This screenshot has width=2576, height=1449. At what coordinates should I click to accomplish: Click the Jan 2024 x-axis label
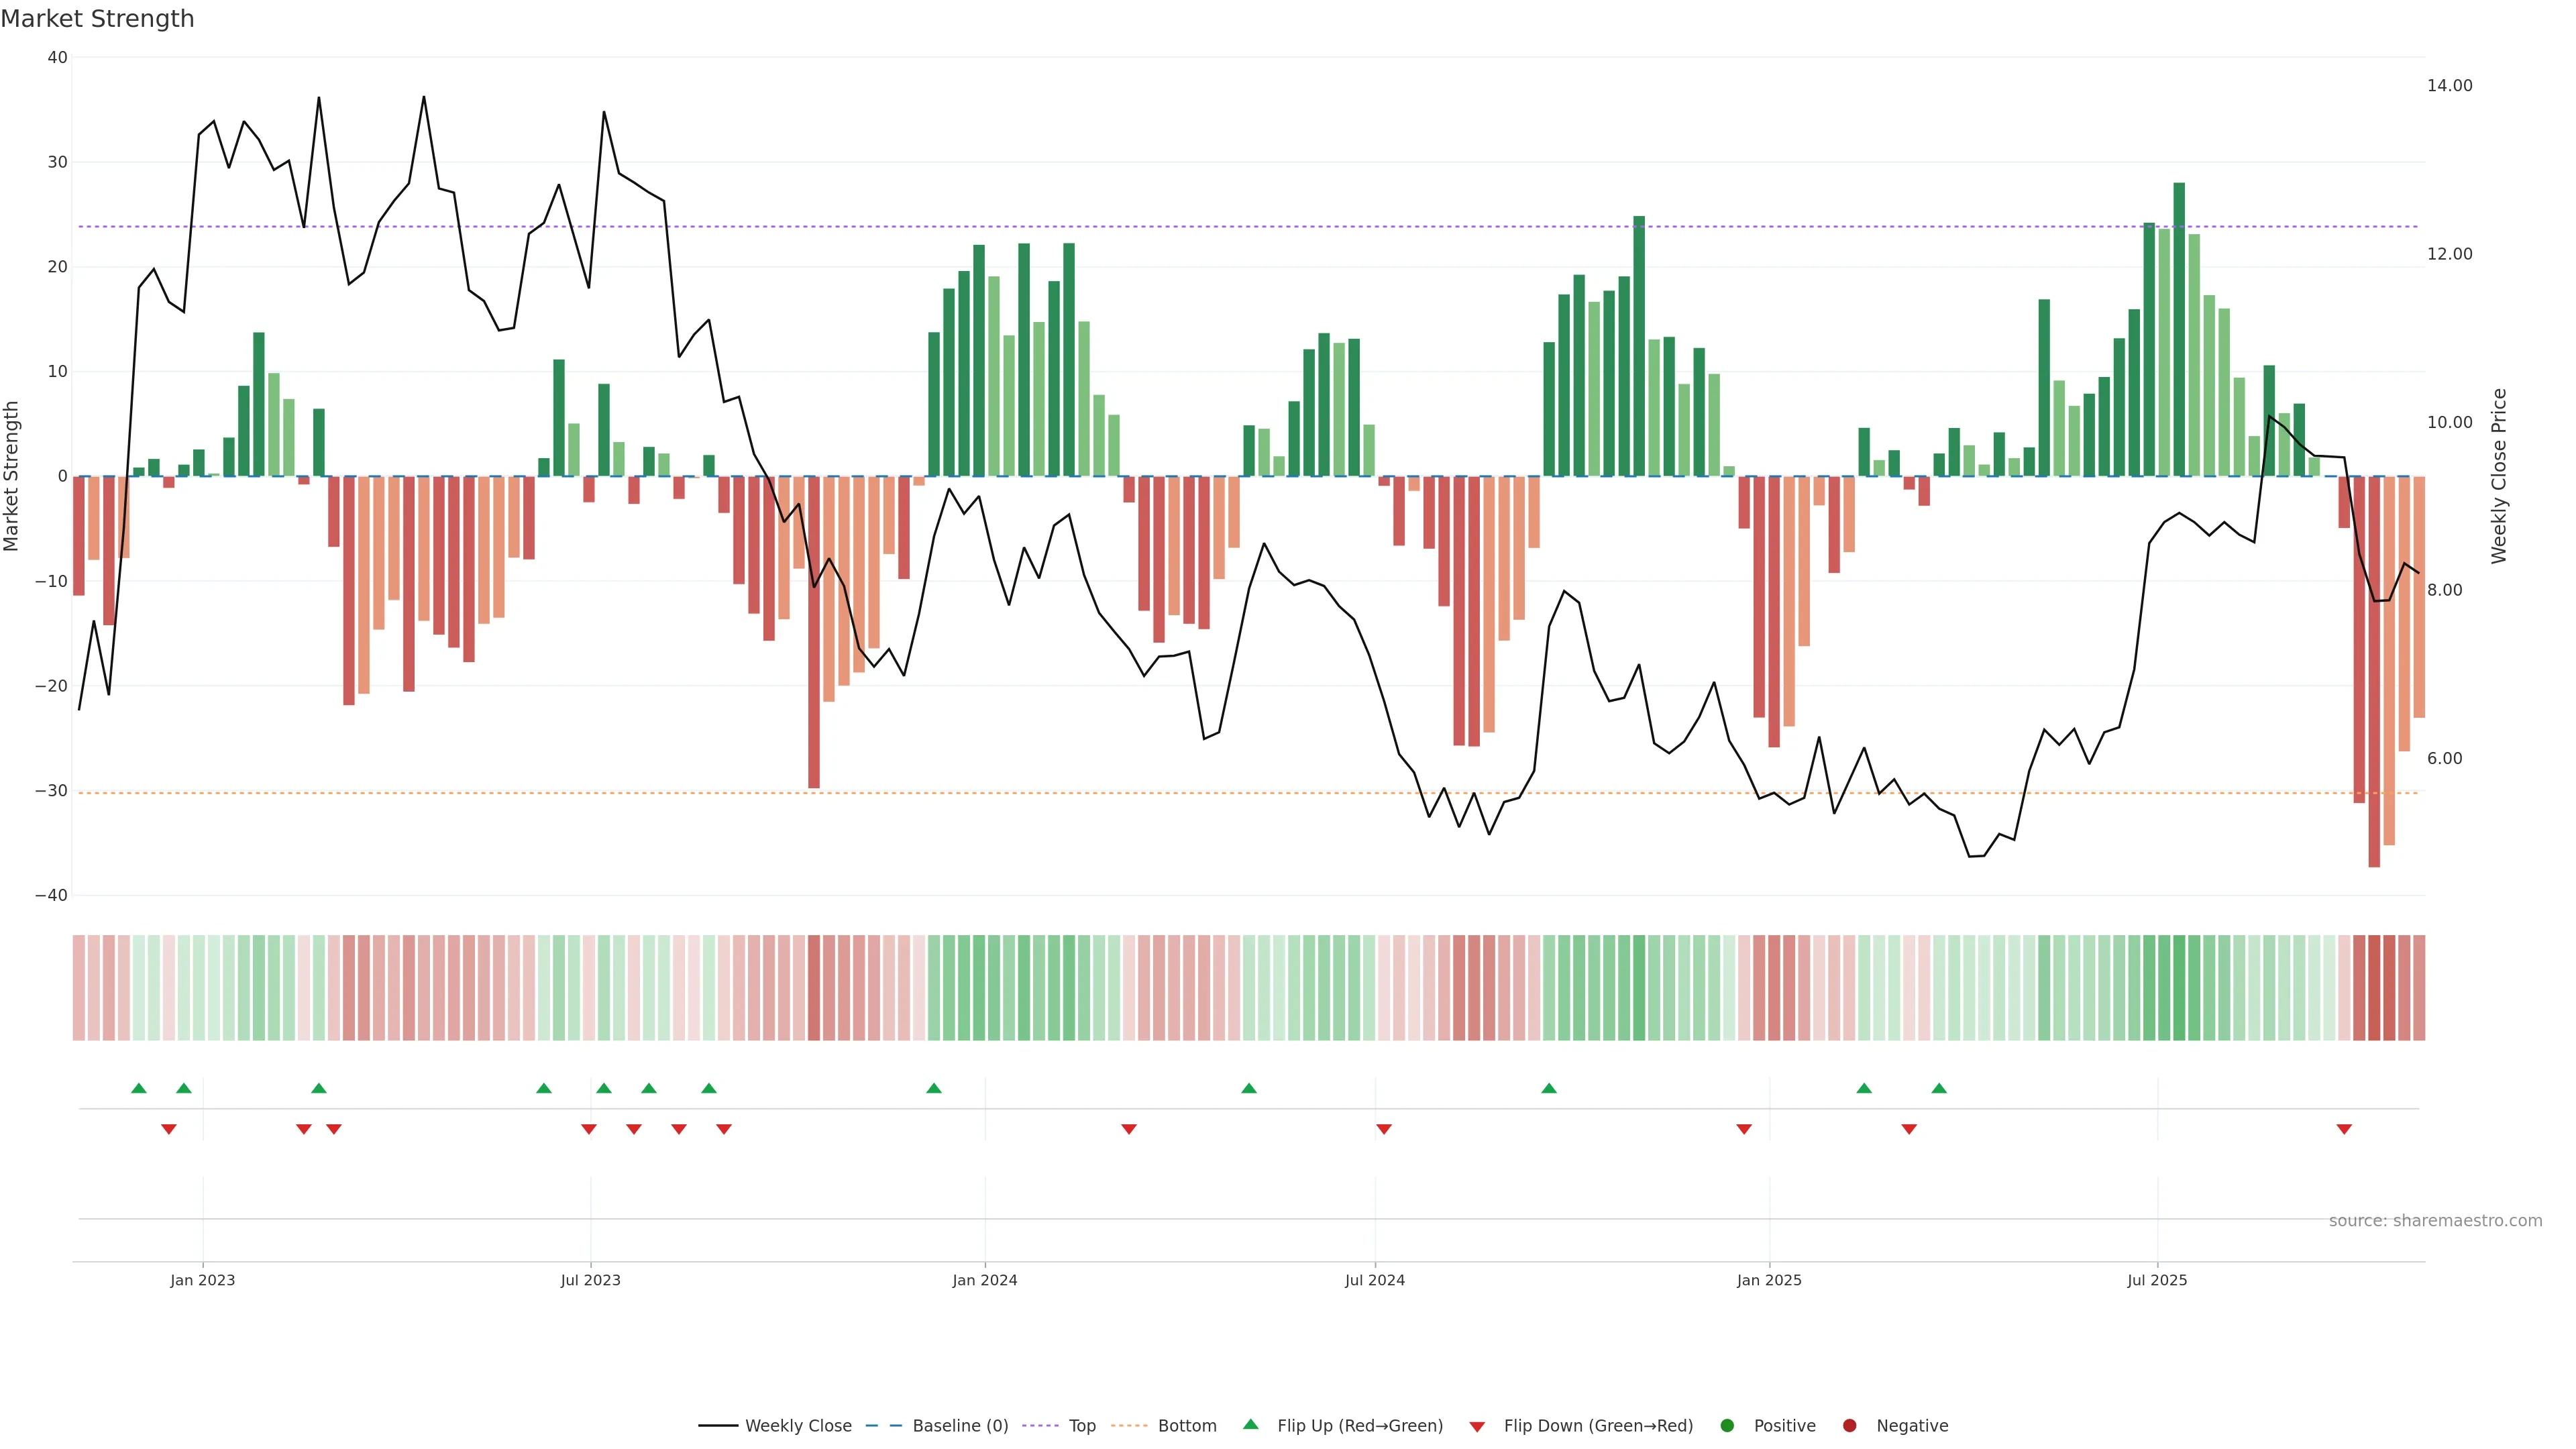[x=984, y=1280]
